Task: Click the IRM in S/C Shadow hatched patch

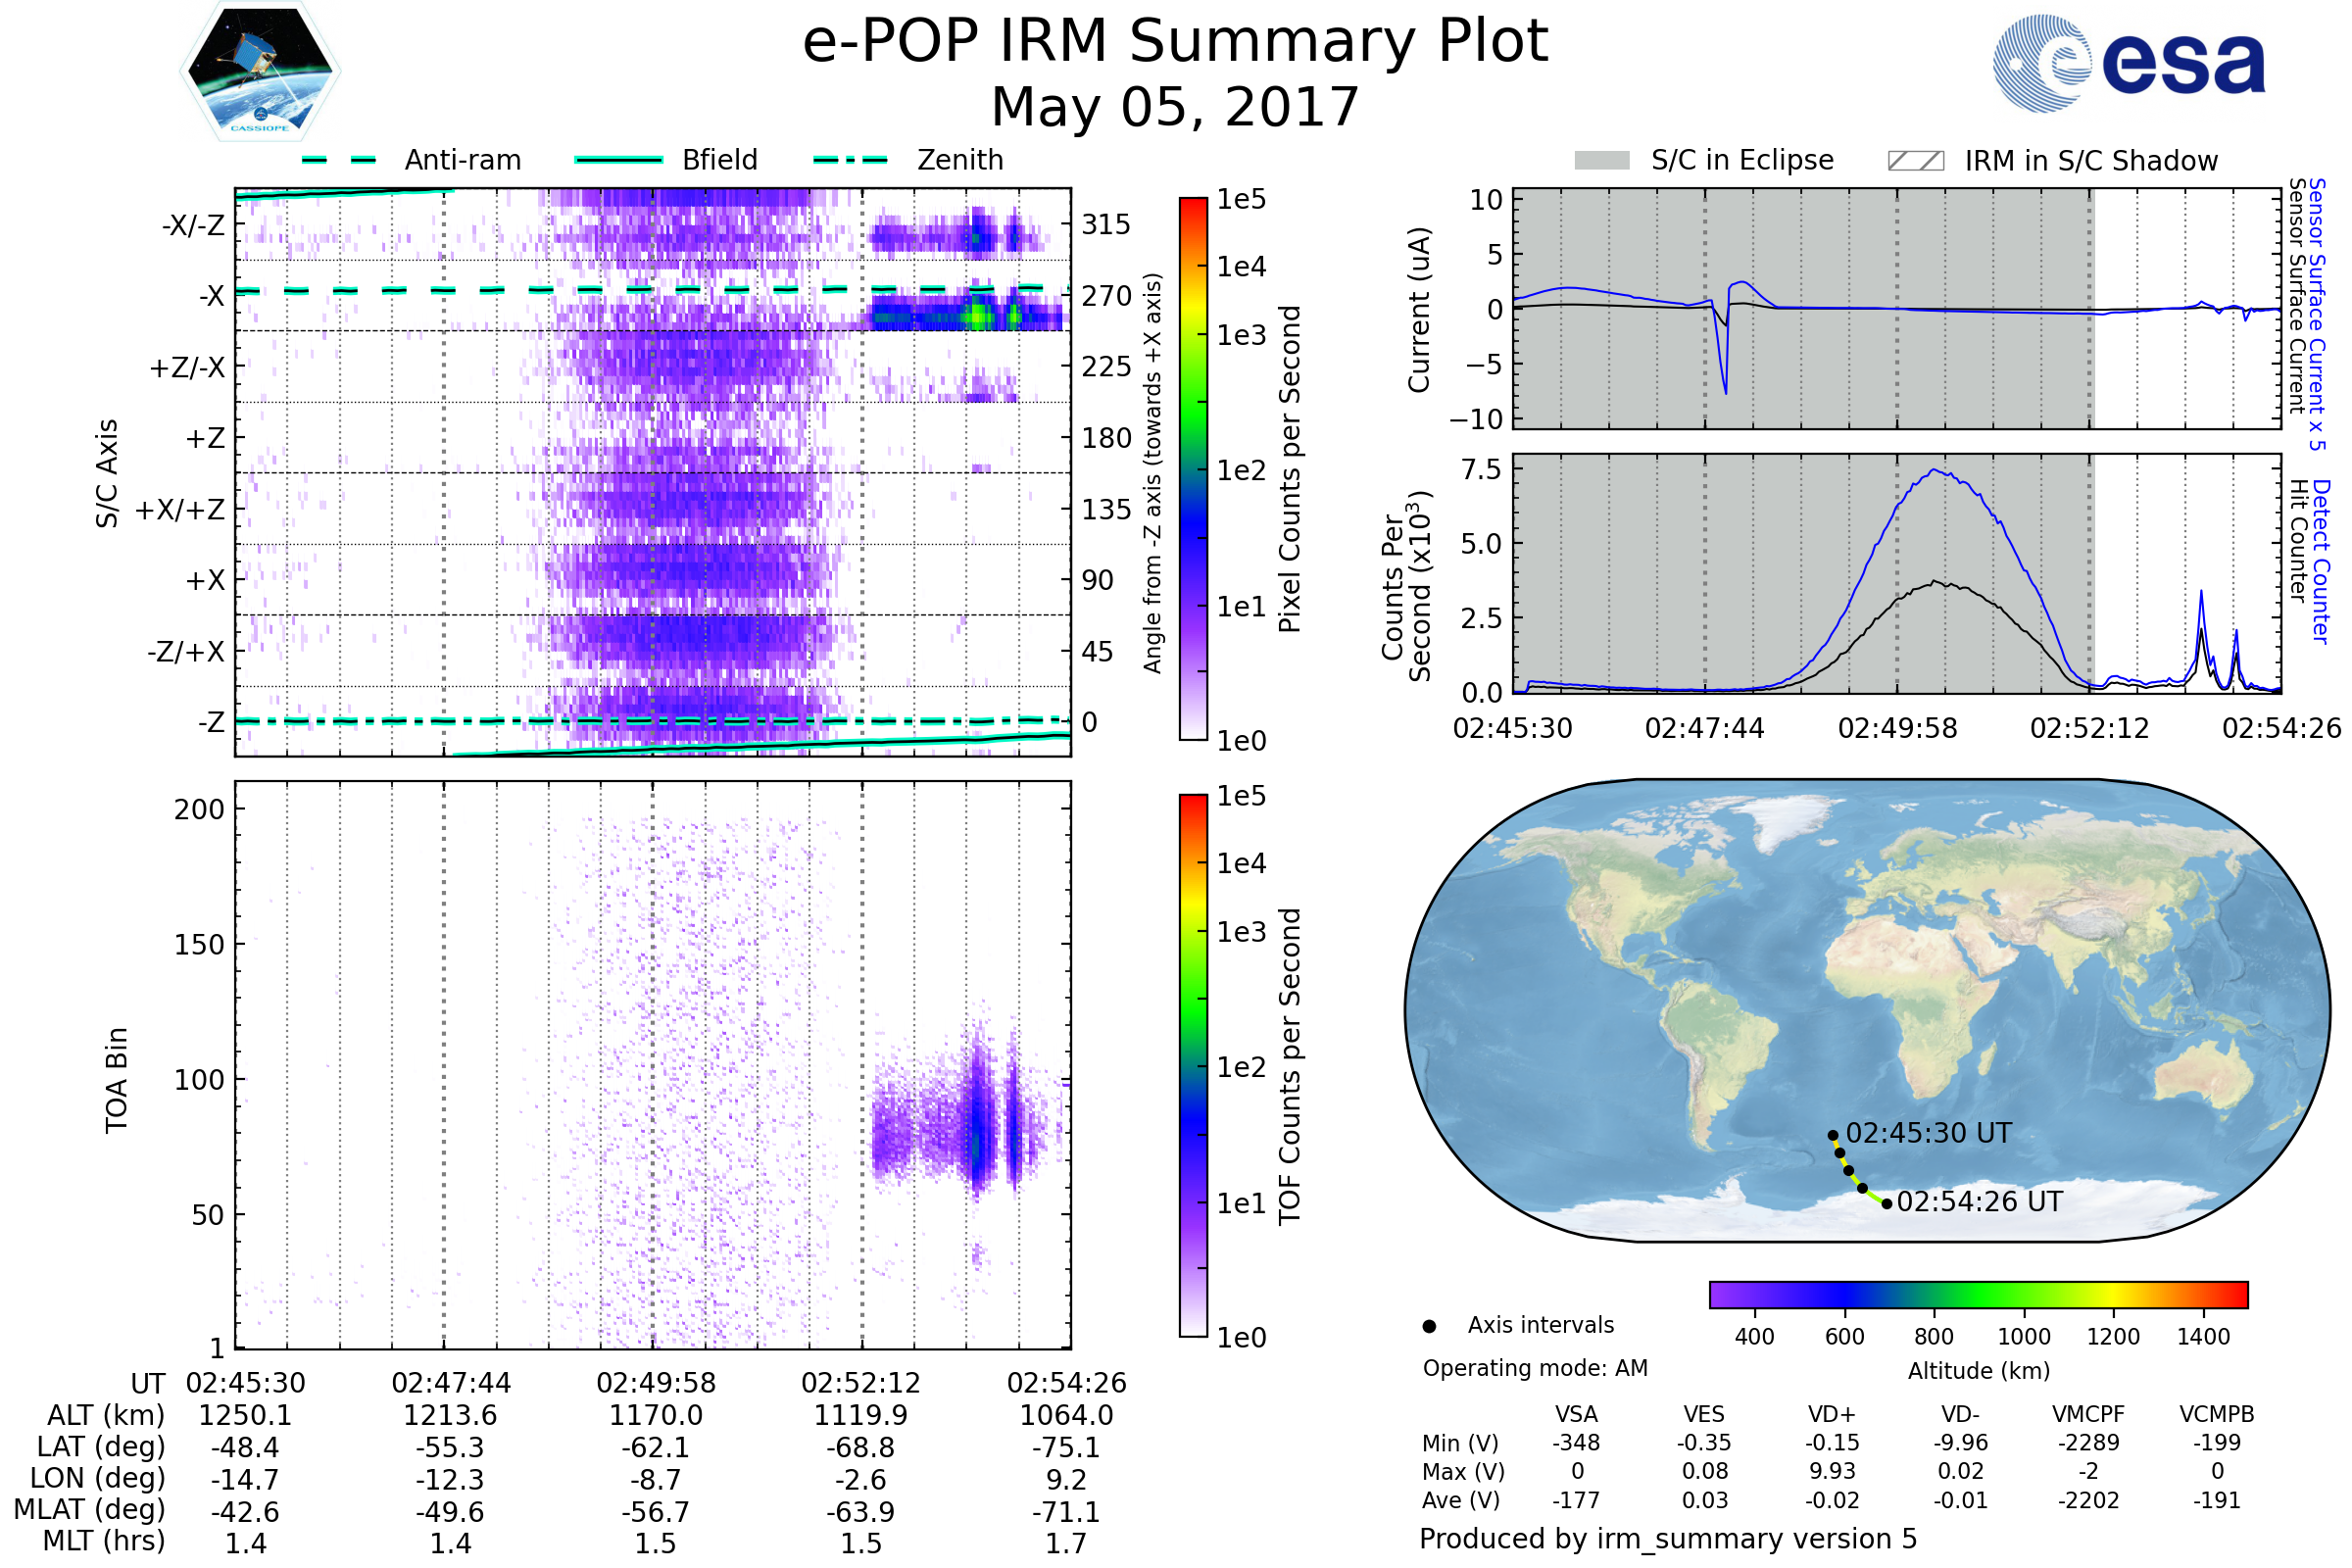Action: click(x=1915, y=161)
